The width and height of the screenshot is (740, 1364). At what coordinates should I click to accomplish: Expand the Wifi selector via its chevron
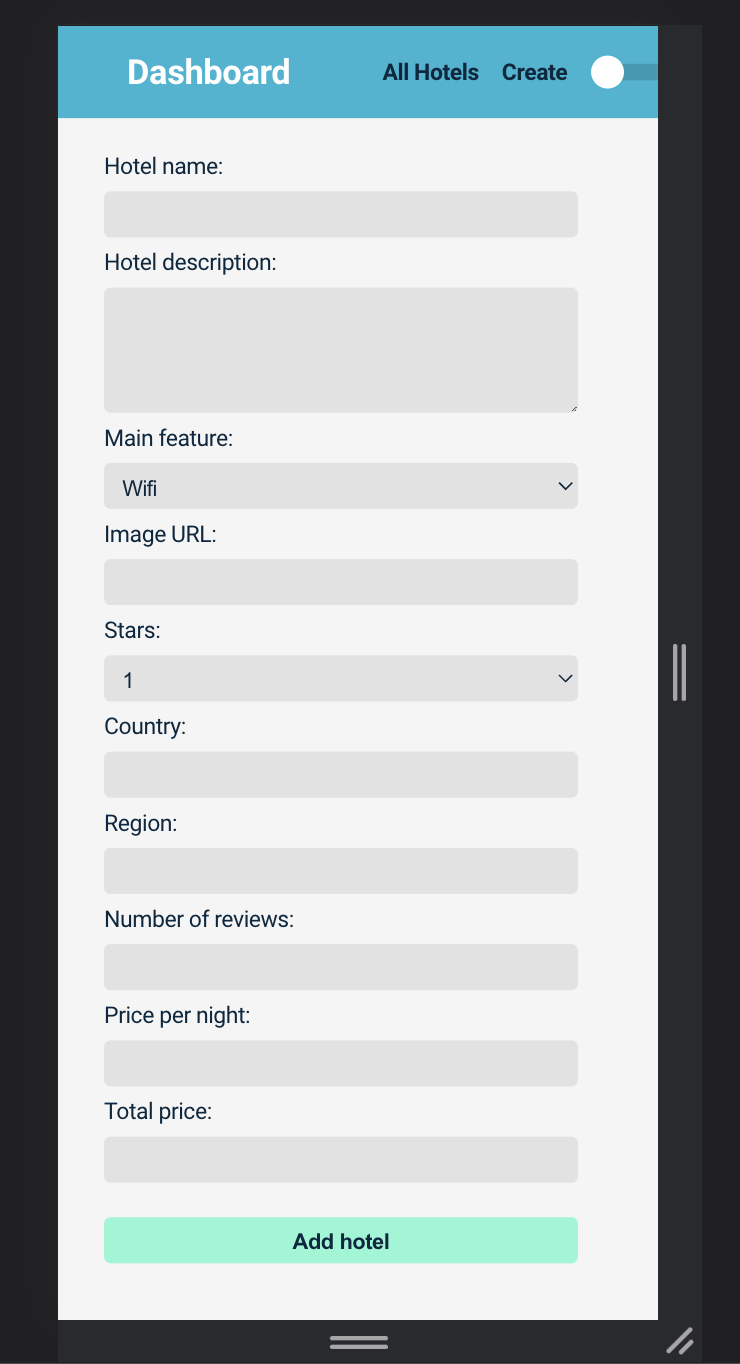pos(566,486)
